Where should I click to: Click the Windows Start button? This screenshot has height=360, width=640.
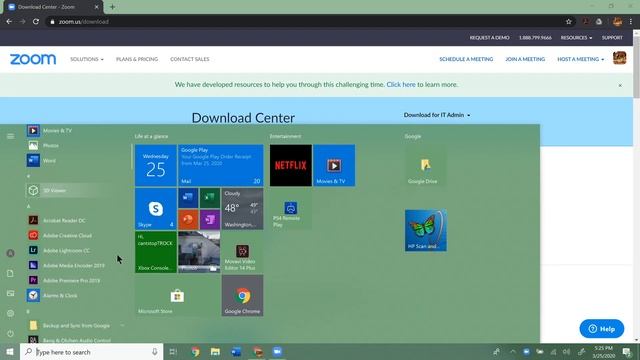[10, 351]
